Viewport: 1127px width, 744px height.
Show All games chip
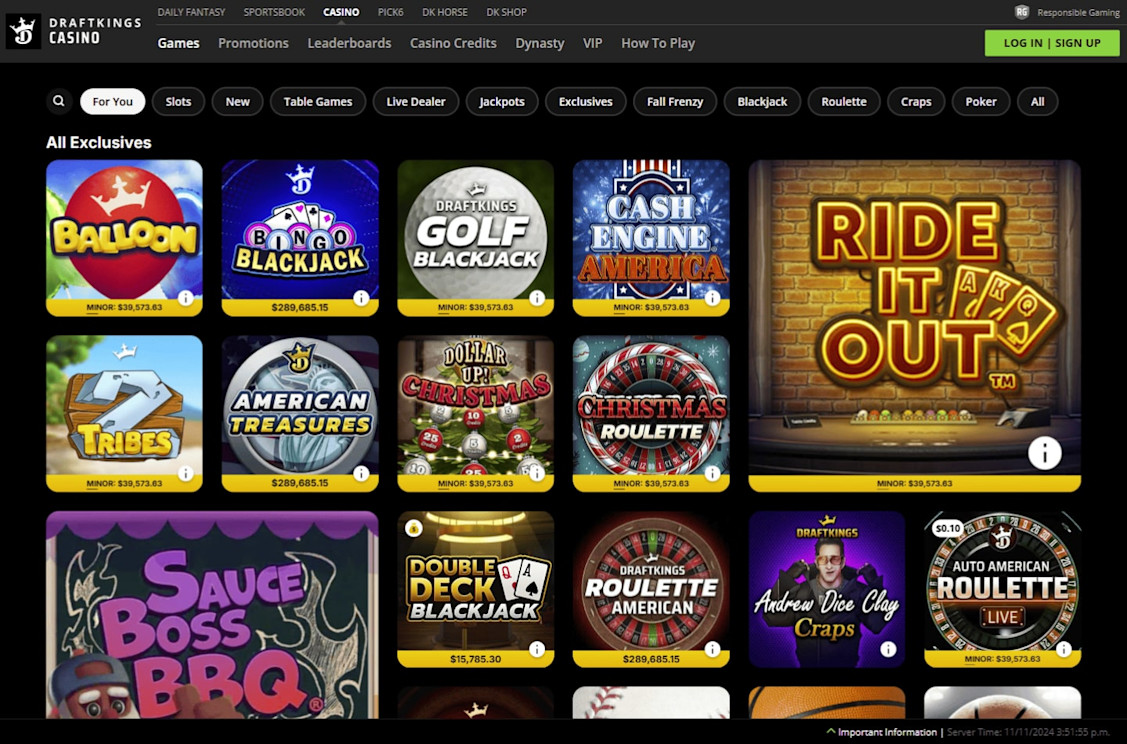click(x=1037, y=101)
